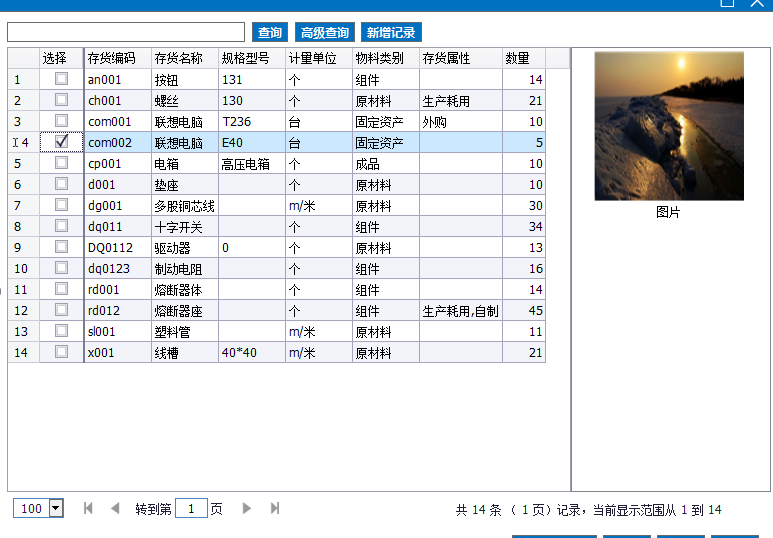The height and width of the screenshot is (538, 773).
Task: Open the page size dropdown showing 100
Action: (x=55, y=509)
